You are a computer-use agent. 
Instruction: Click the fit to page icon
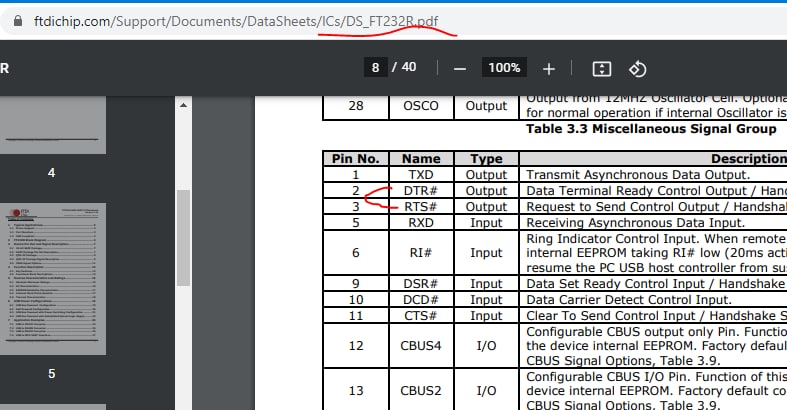point(601,69)
